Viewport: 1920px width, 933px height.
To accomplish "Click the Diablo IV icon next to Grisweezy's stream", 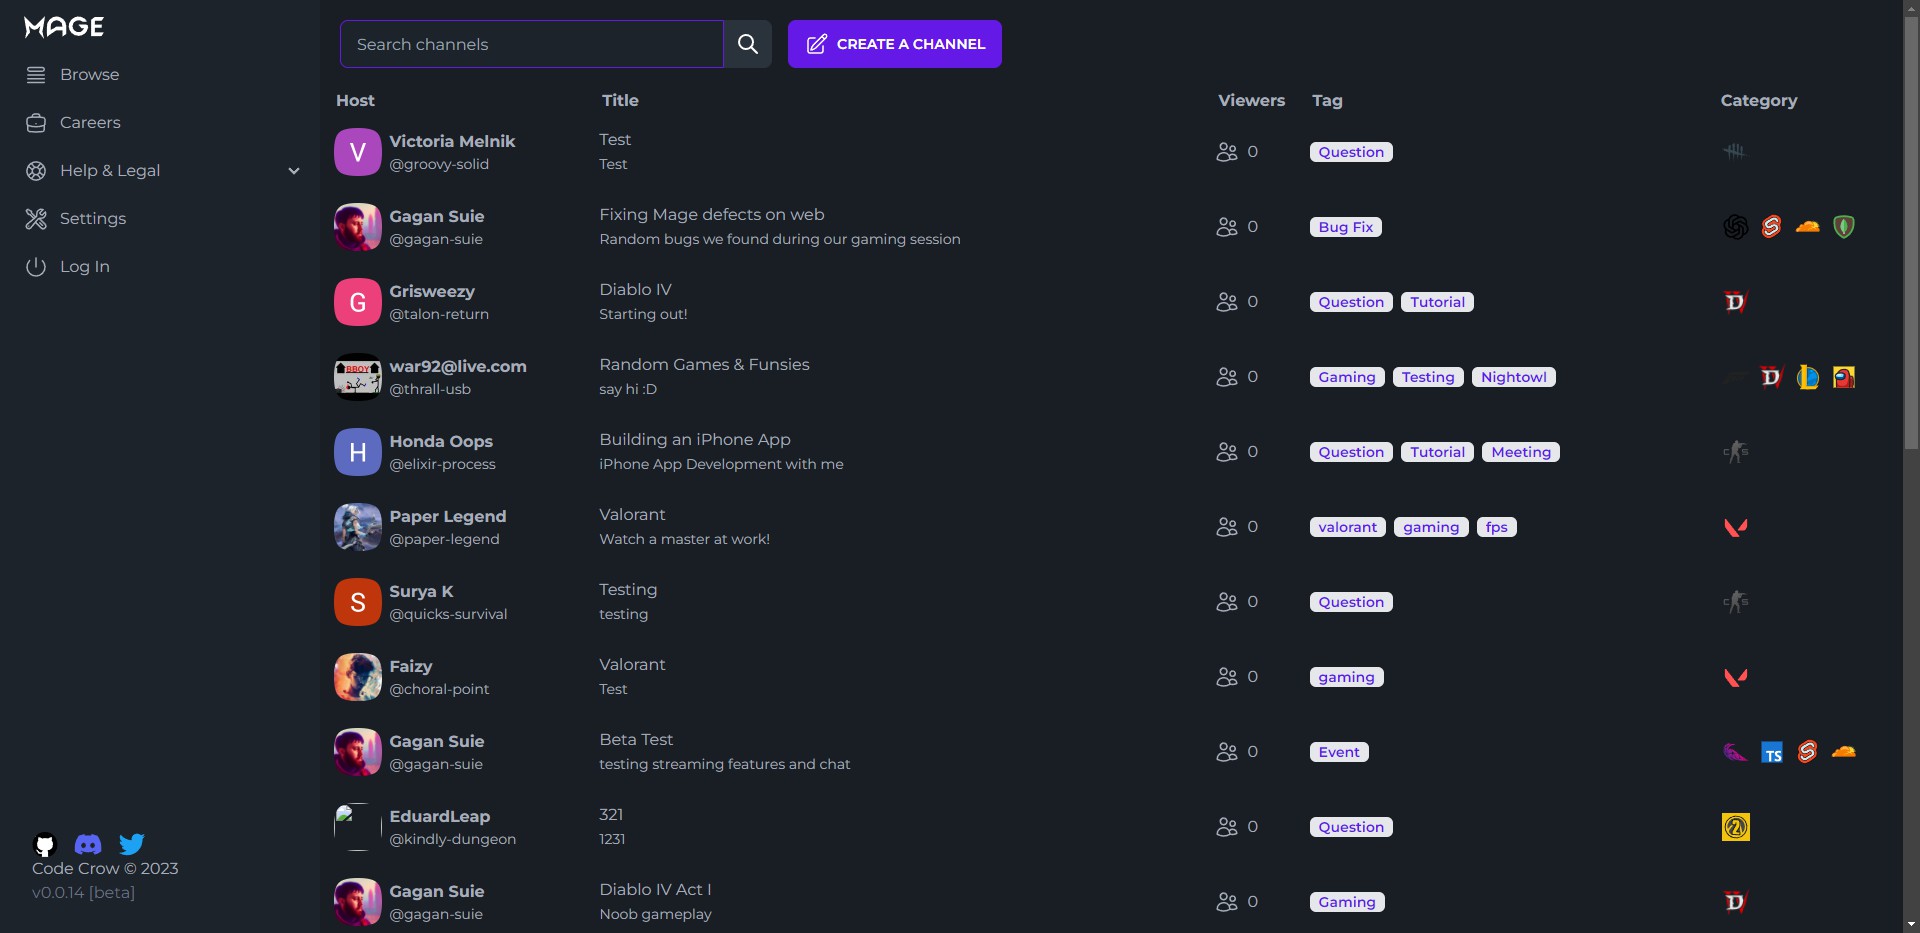I will (x=1736, y=301).
